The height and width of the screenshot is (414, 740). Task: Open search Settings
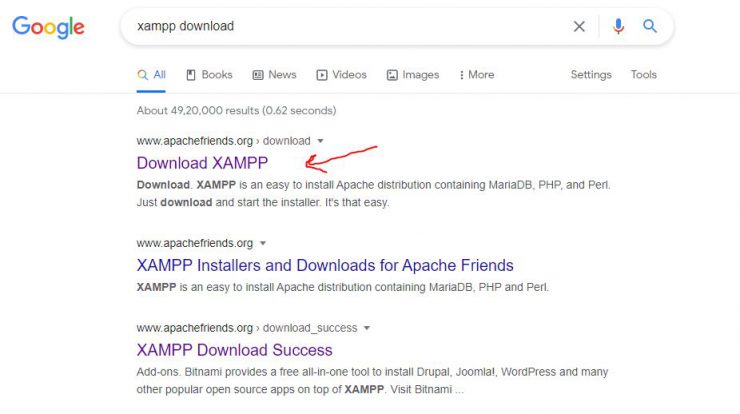[591, 75]
